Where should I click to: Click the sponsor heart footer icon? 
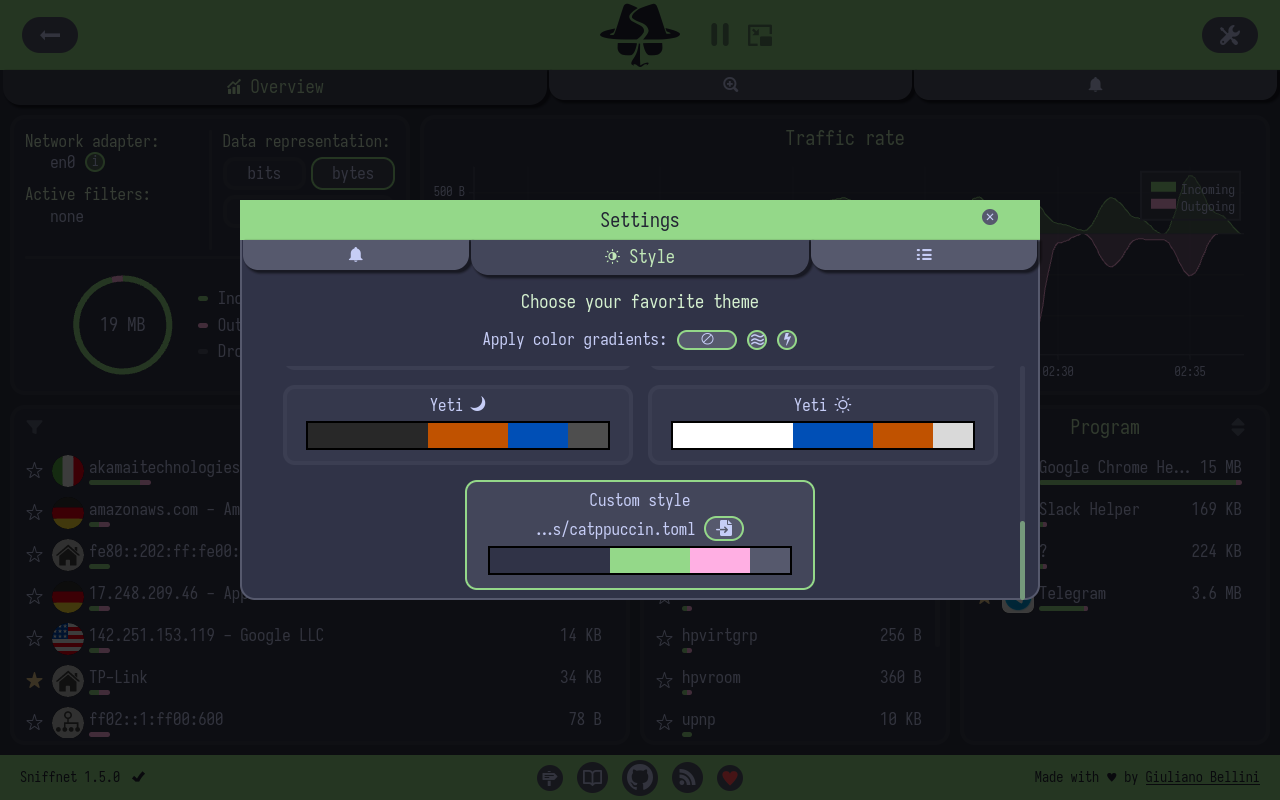(x=730, y=777)
